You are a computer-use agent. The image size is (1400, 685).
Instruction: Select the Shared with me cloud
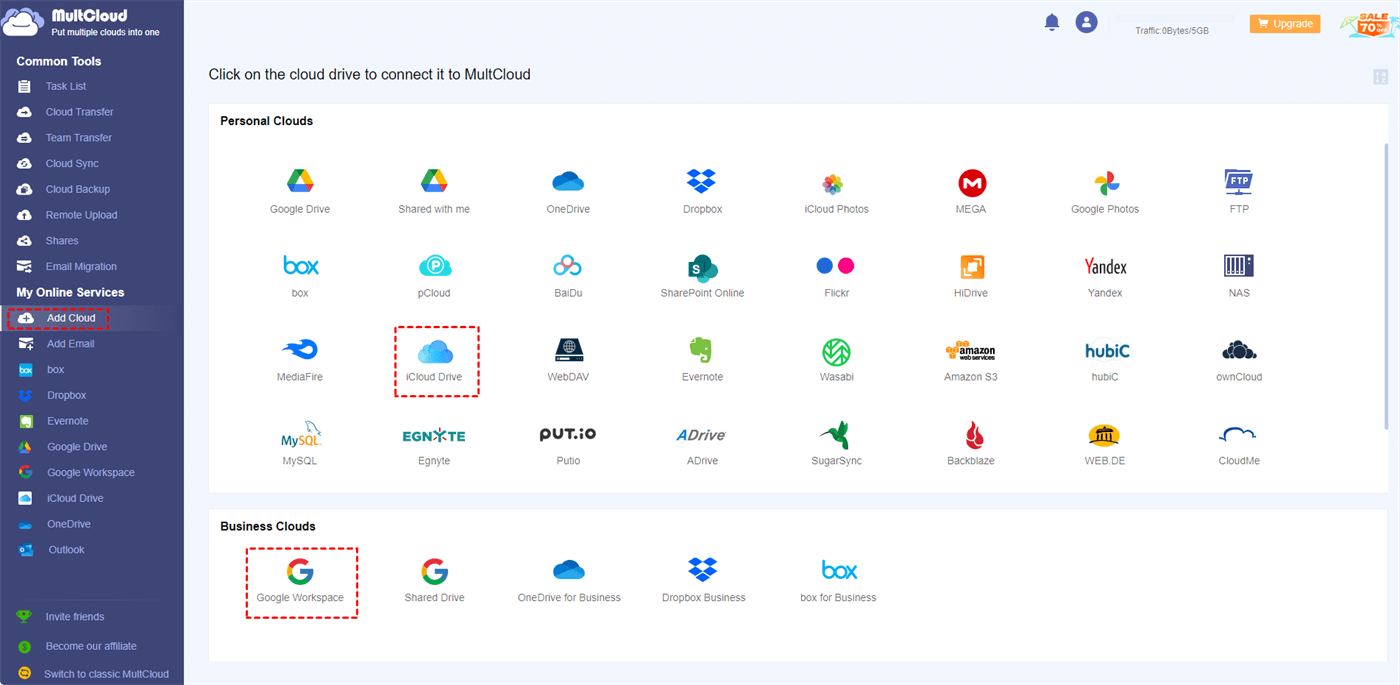[x=434, y=191]
